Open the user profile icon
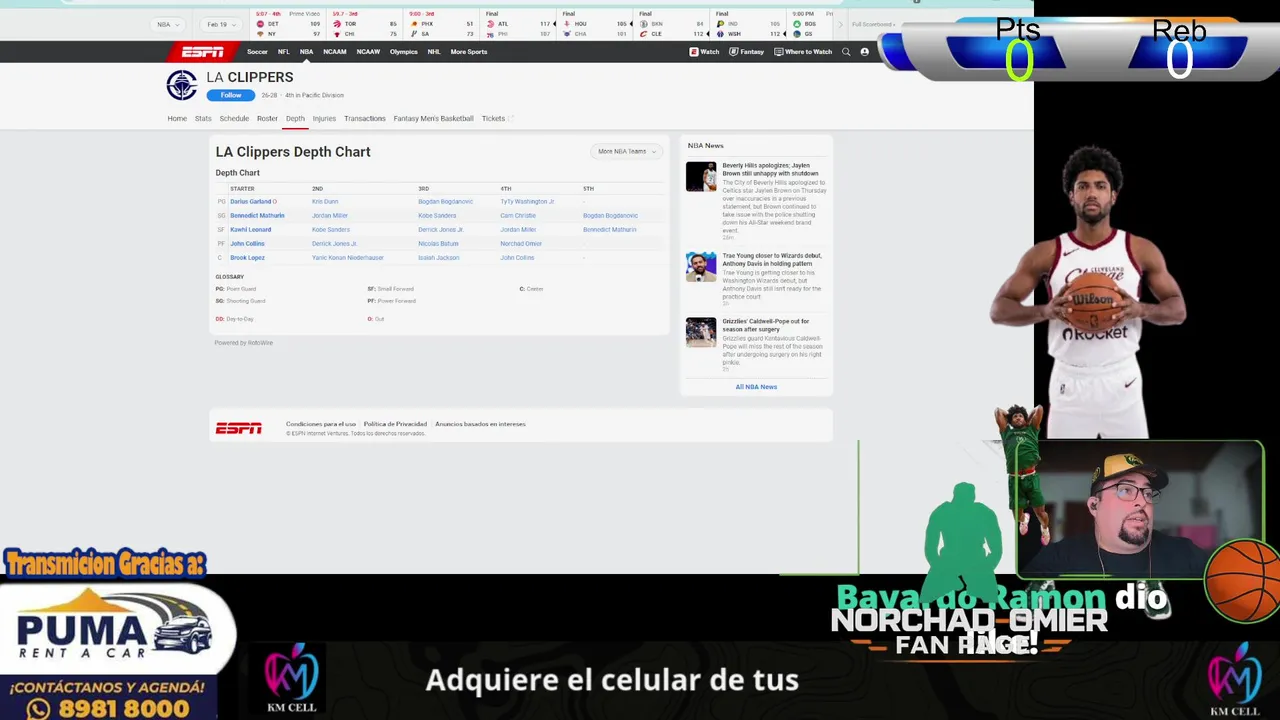This screenshot has height=720, width=1280. pos(865,52)
